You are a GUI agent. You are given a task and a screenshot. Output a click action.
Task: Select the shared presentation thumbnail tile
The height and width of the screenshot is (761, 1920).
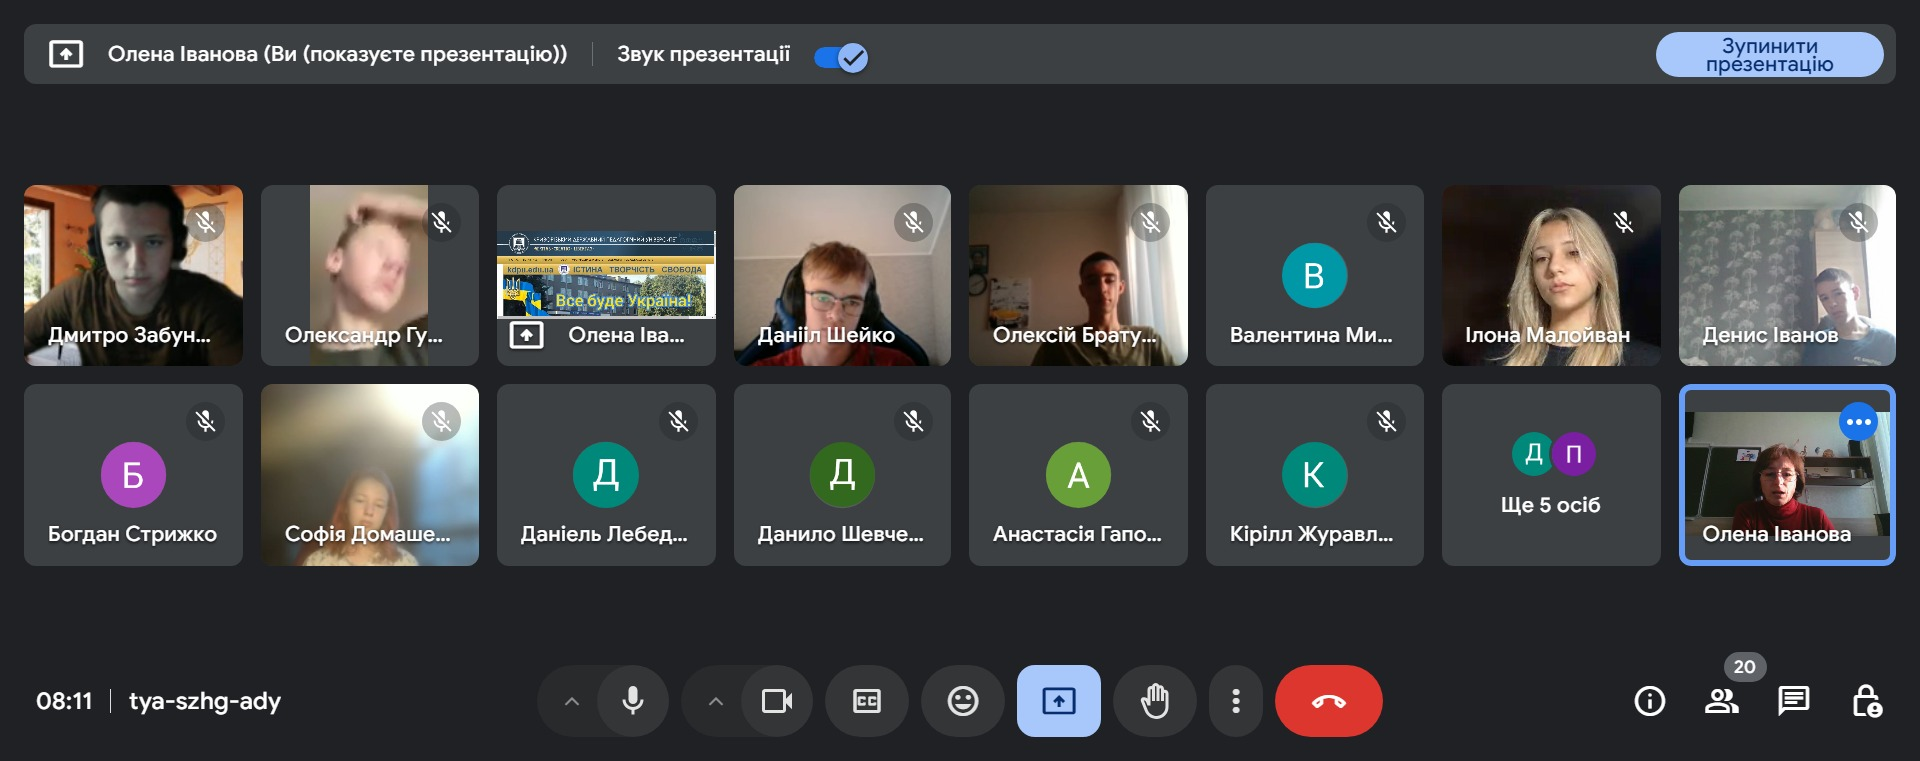[606, 274]
